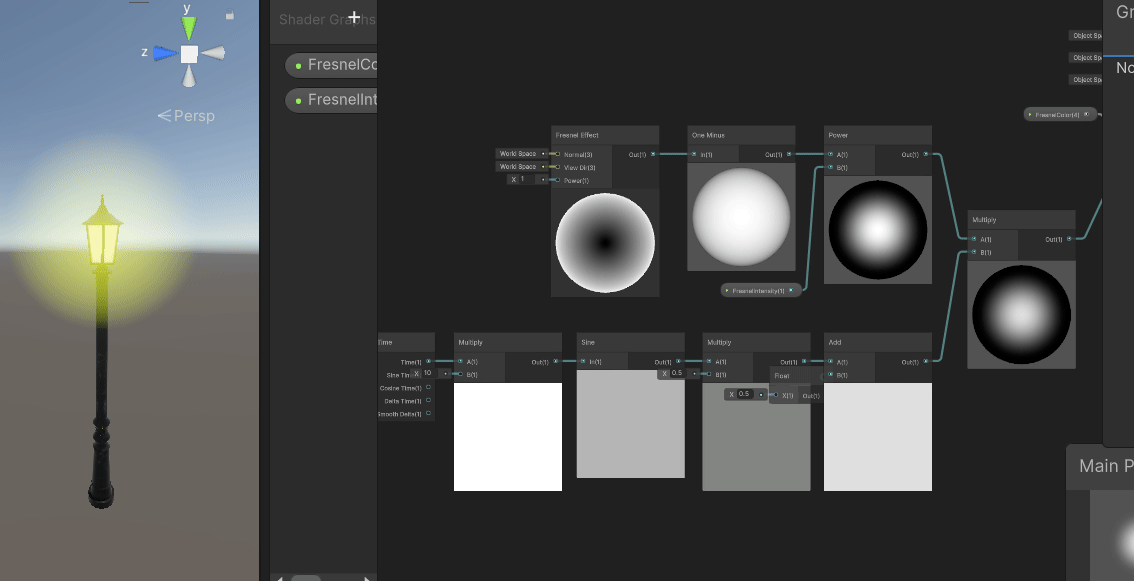
Task: Click the center cube of the scene gizmo
Action: (x=189, y=54)
